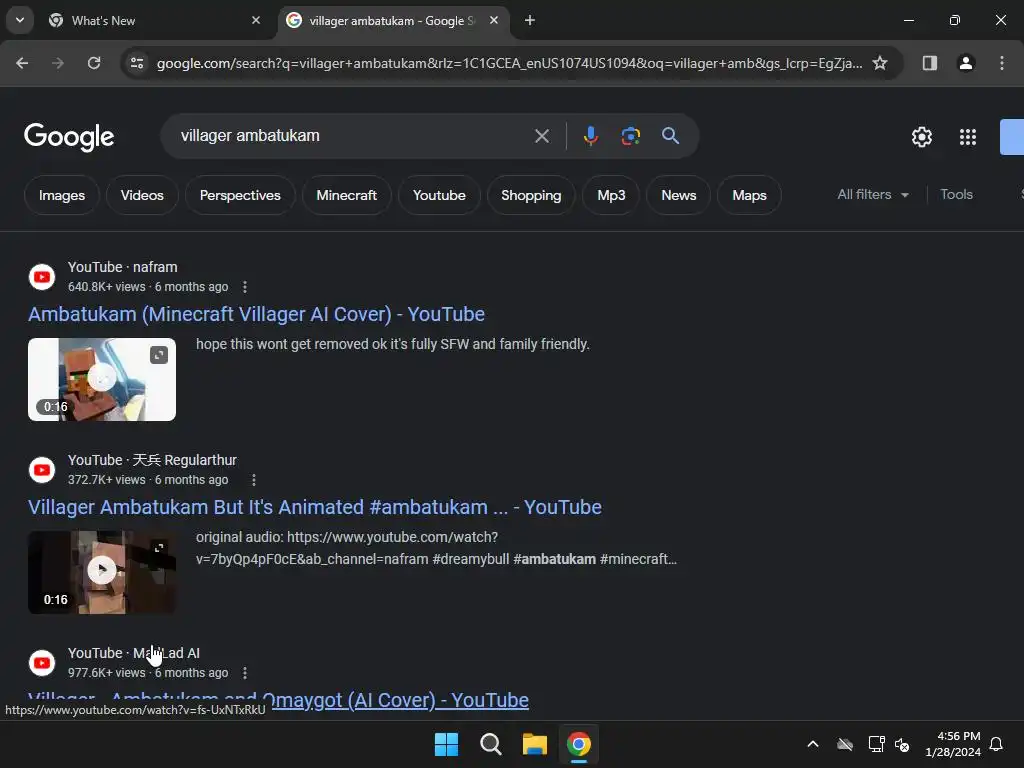Viewport: 1024px width, 768px height.
Task: Open more options for MadLad AI result
Action: (x=245, y=673)
